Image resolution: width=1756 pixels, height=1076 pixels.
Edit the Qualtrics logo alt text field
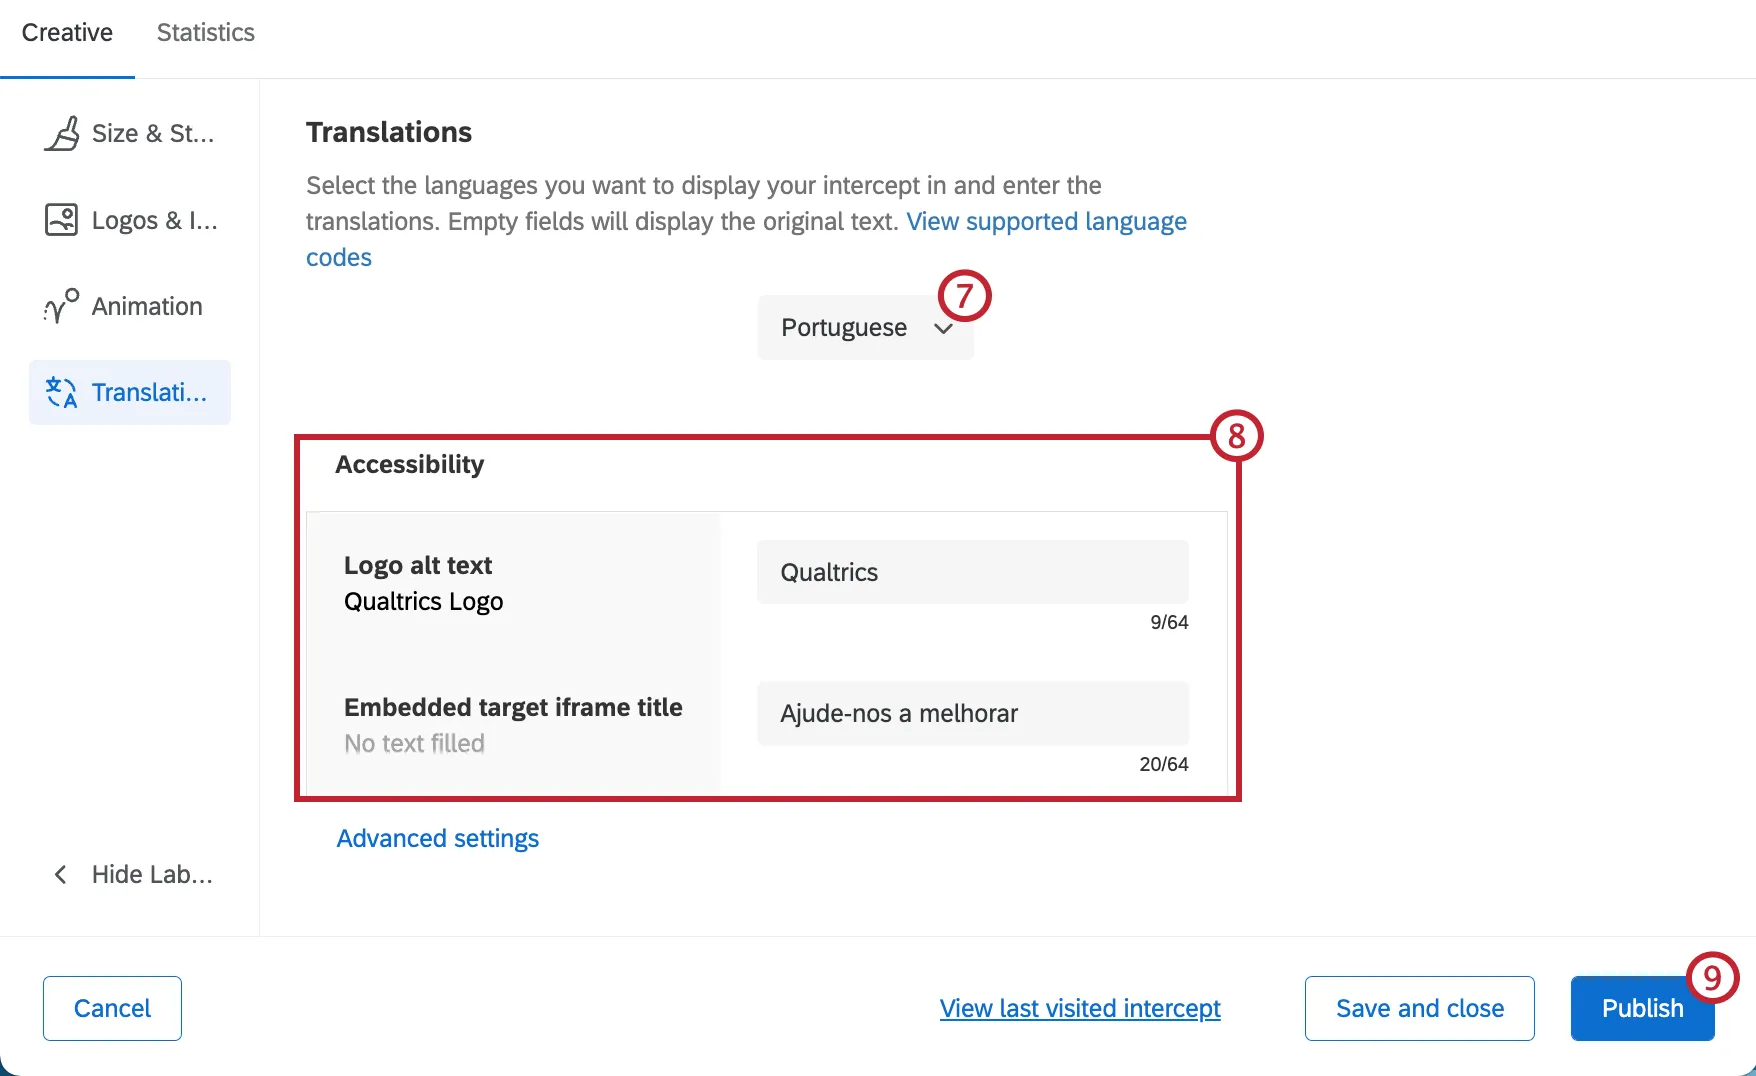(x=971, y=571)
